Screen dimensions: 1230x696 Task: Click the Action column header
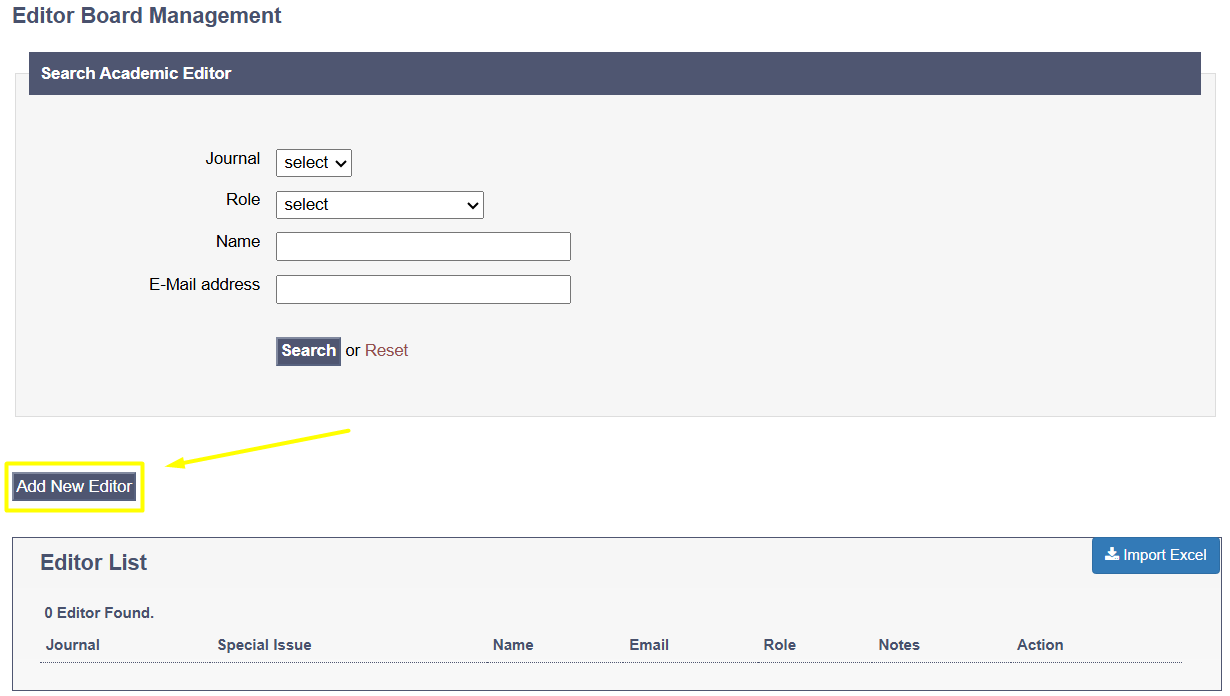click(x=1040, y=645)
